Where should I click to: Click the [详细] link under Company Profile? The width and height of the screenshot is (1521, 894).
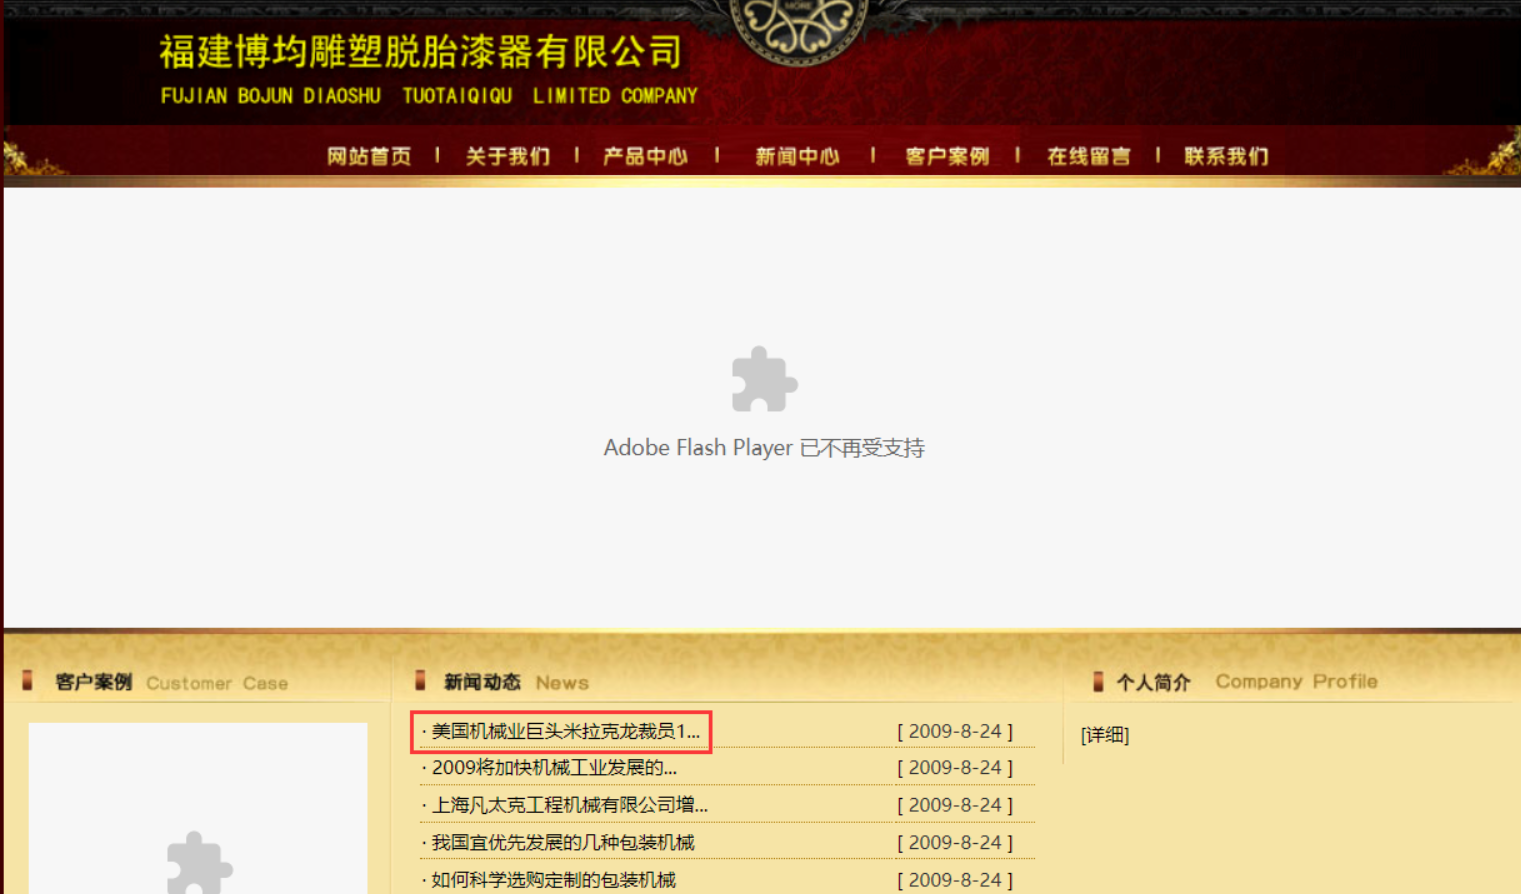1105,735
